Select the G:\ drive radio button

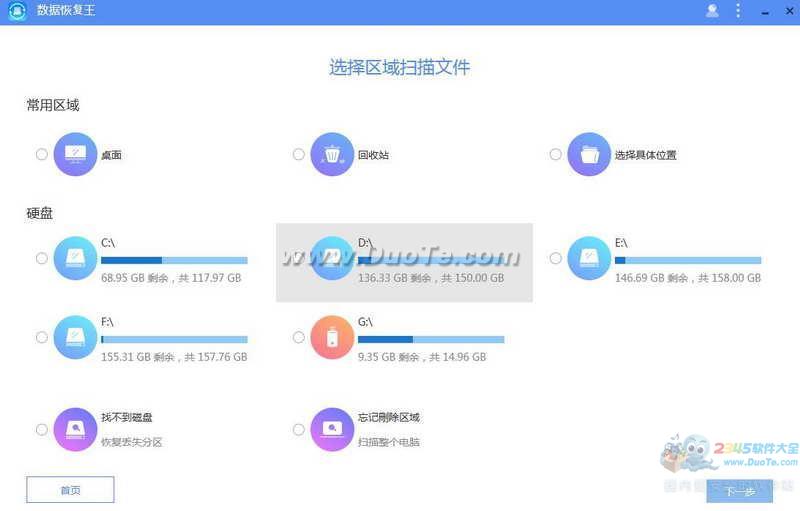pyautogui.click(x=299, y=337)
